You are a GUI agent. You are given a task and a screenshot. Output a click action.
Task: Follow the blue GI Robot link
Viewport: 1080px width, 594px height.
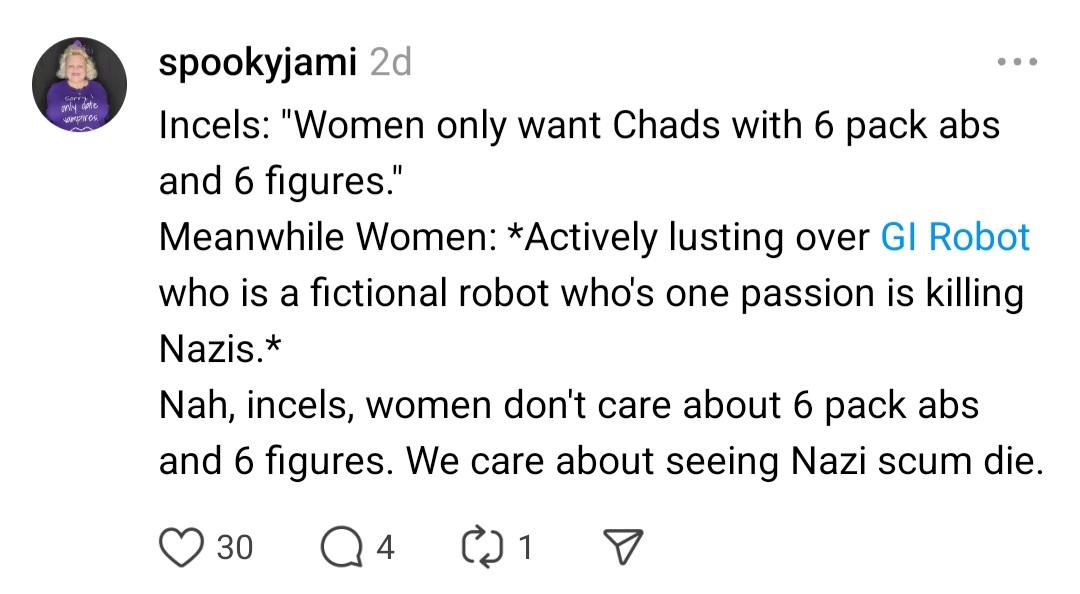[954, 237]
